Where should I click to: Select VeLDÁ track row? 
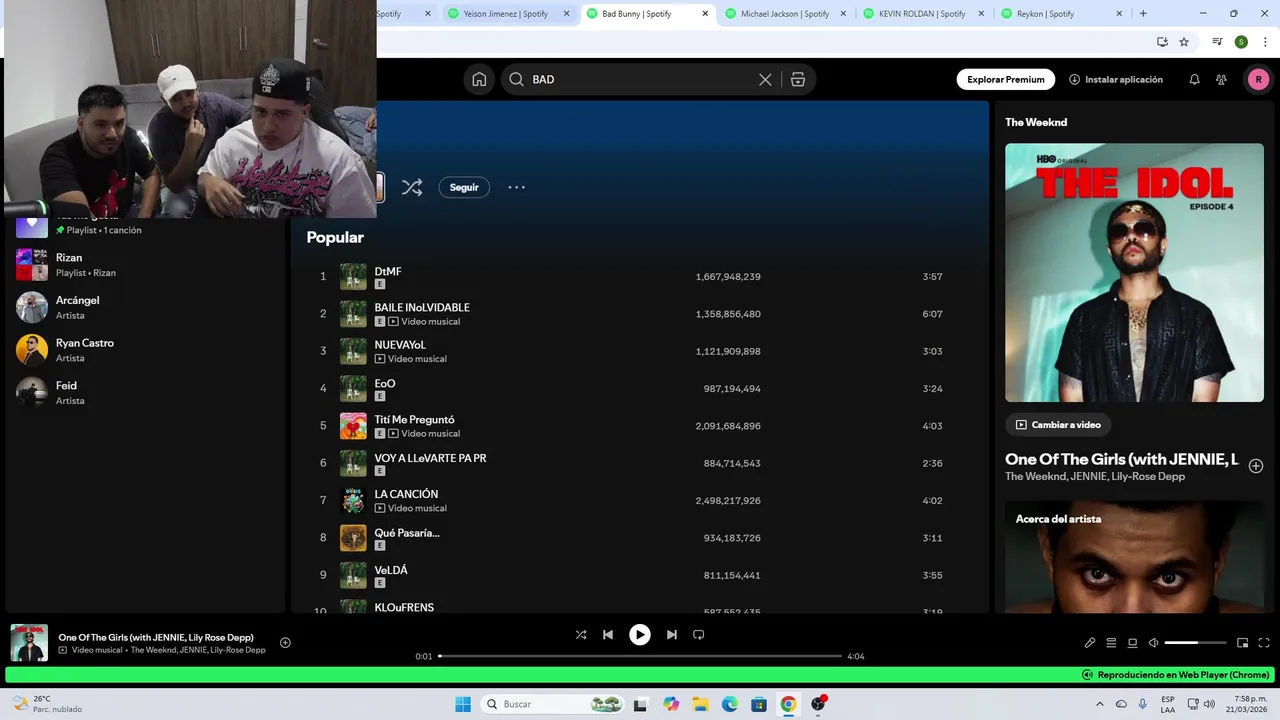click(x=640, y=575)
